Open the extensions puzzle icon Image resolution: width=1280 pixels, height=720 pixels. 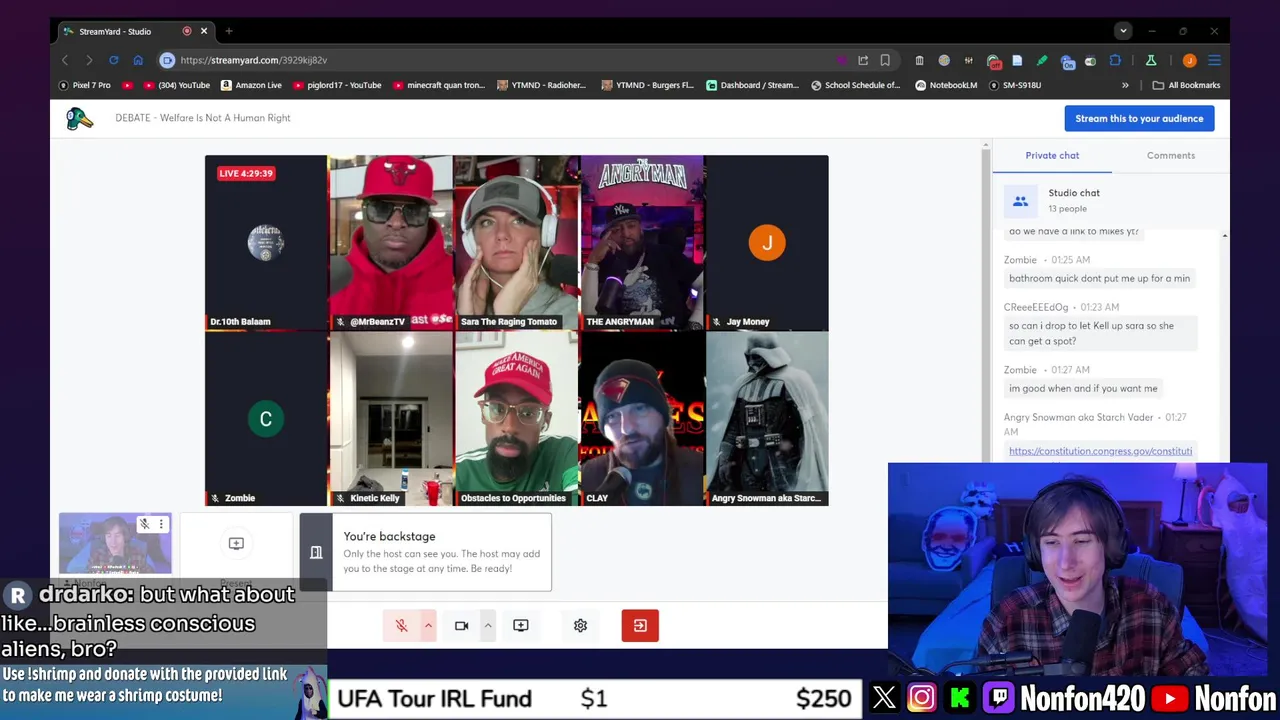tap(1115, 60)
